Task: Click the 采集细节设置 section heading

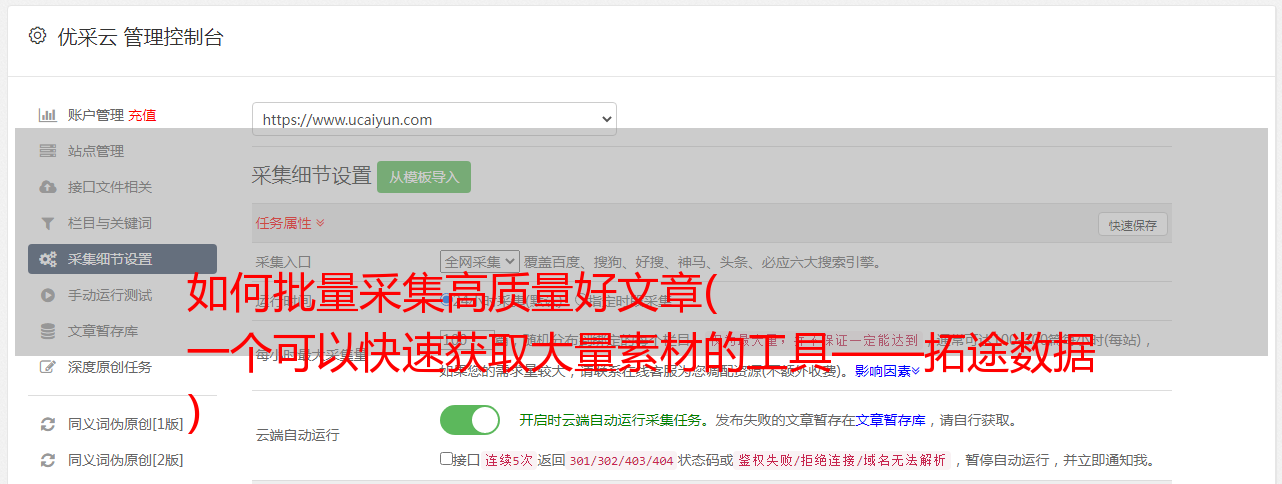Action: point(312,176)
